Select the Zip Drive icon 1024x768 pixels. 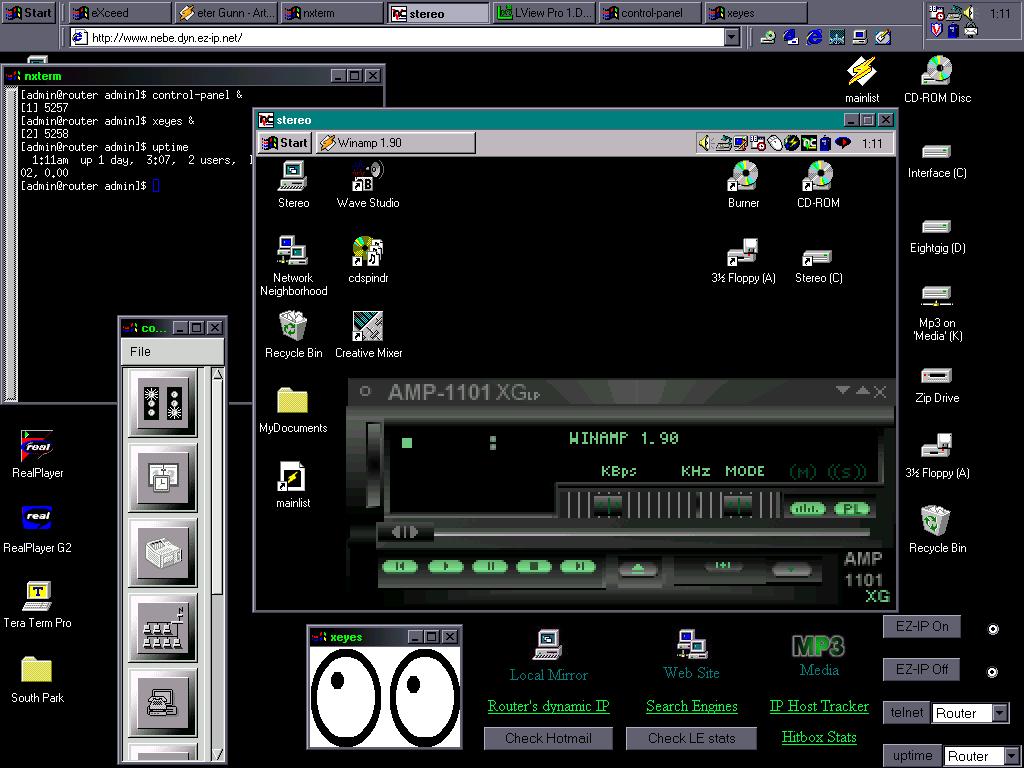click(x=937, y=385)
